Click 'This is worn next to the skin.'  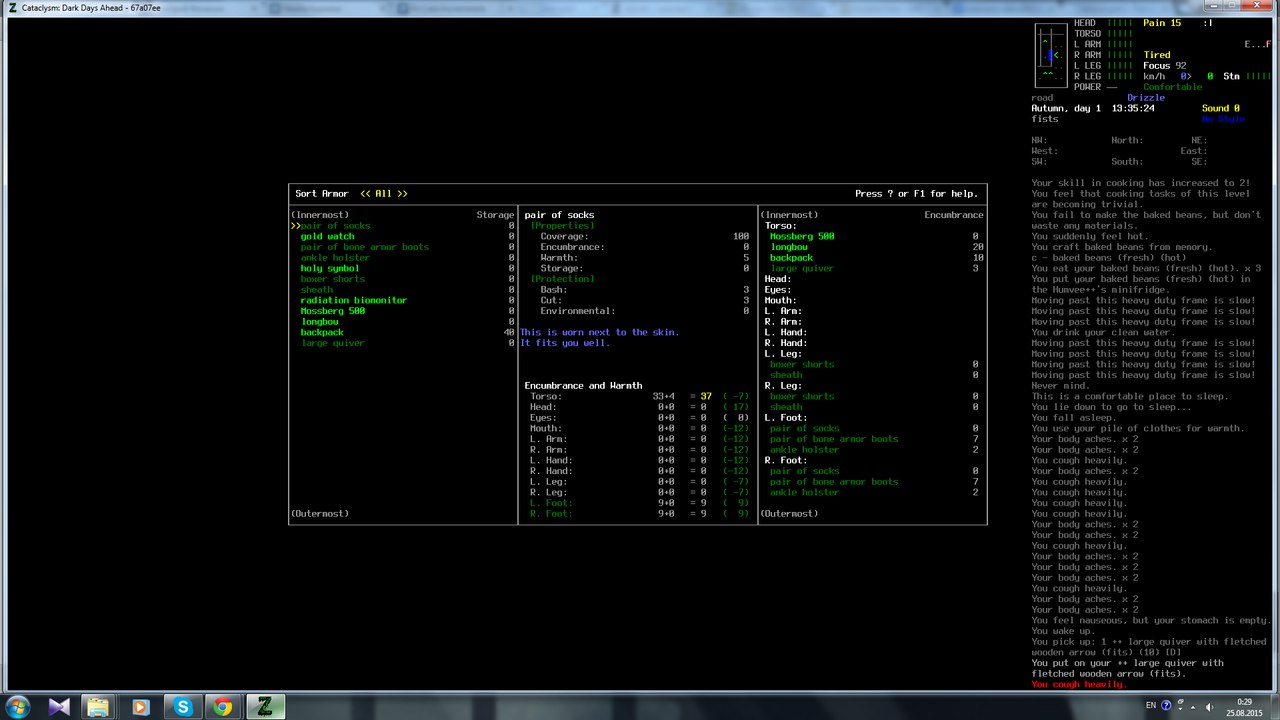[599, 333]
